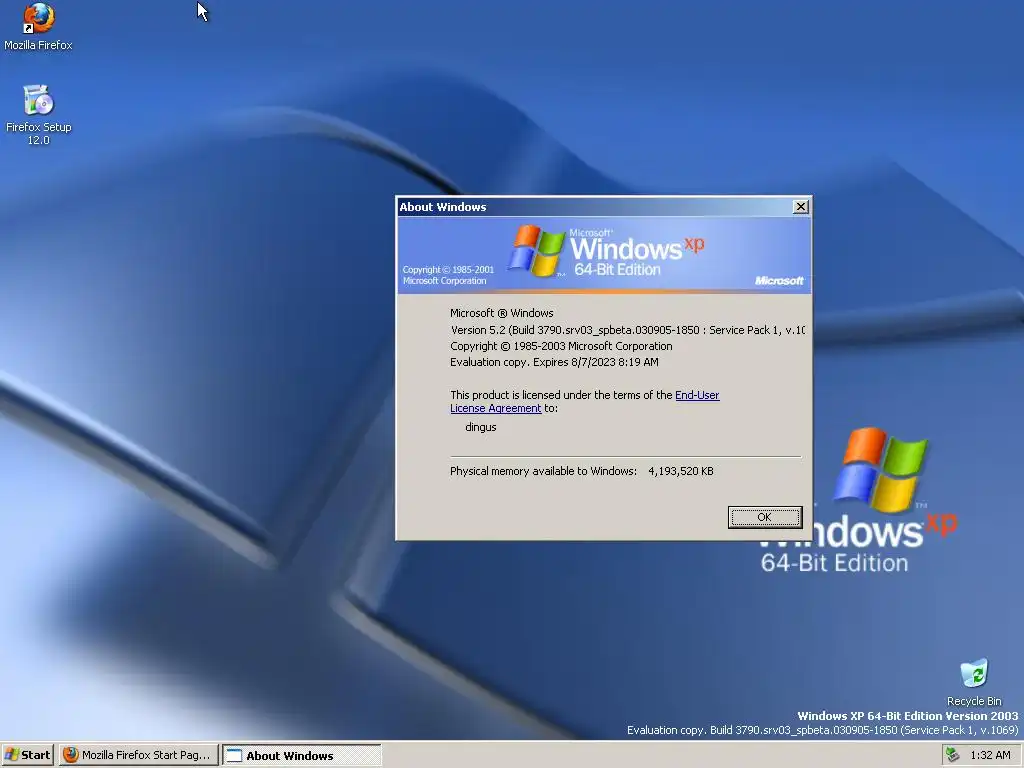Click the About Windows taskbar button
The image size is (1024, 768).
(x=302, y=756)
